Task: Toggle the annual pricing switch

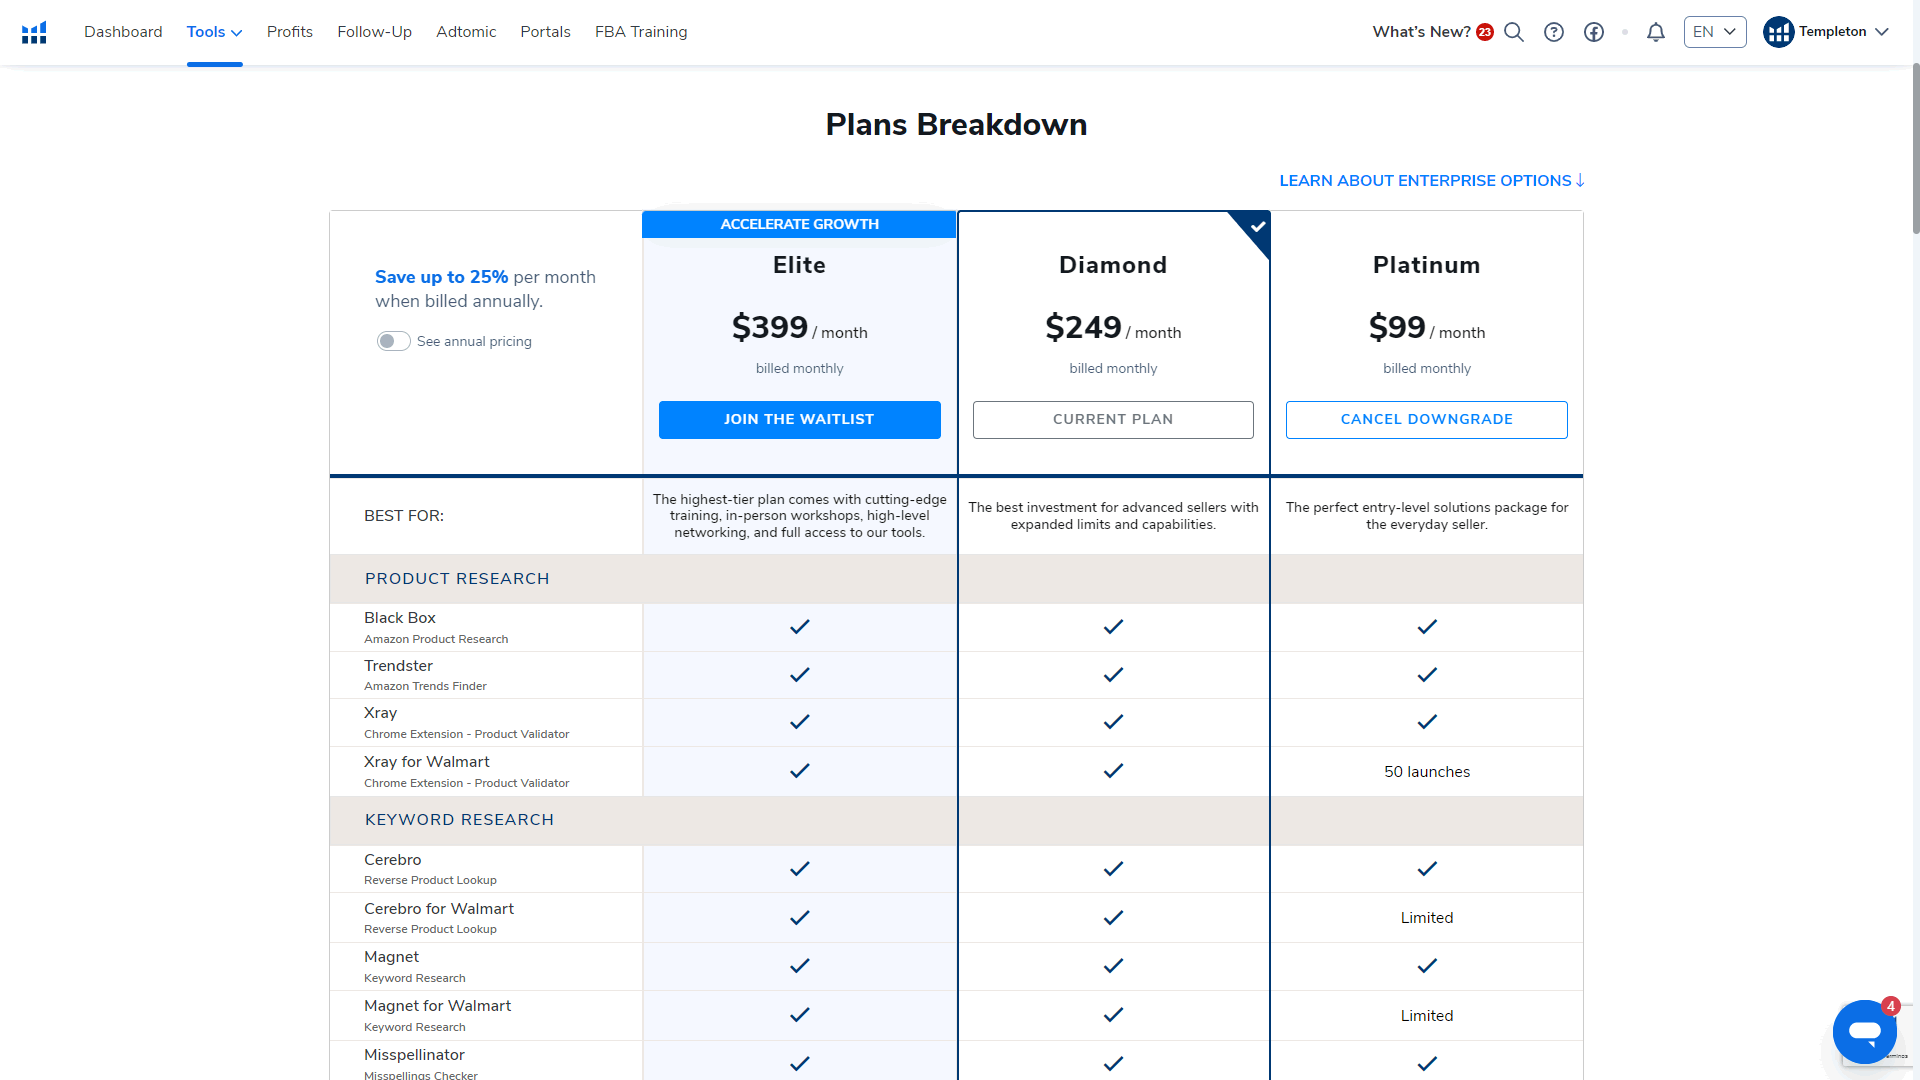Action: point(392,342)
